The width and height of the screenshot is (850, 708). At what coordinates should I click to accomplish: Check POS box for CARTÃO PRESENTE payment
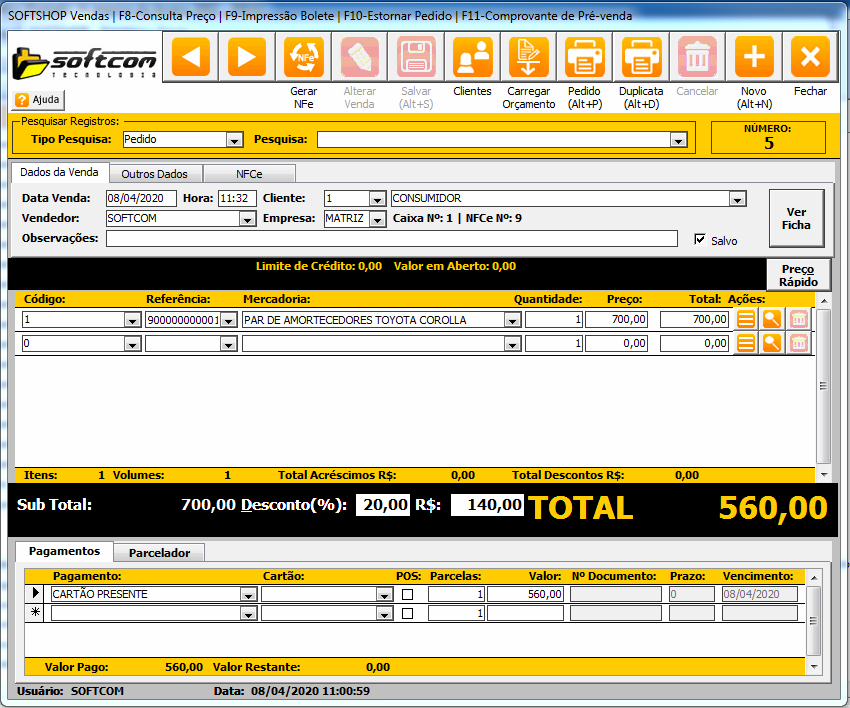tap(407, 594)
